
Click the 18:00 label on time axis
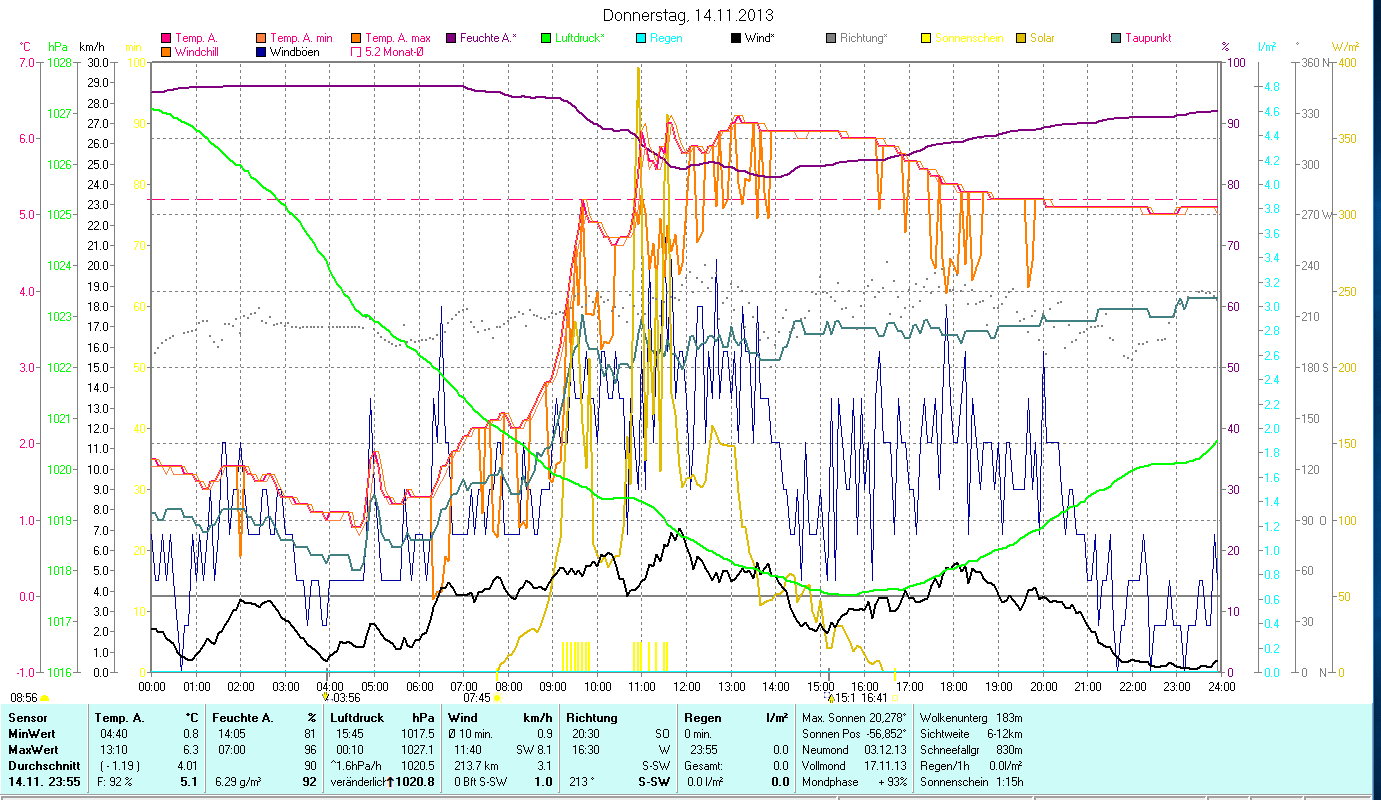coord(954,686)
